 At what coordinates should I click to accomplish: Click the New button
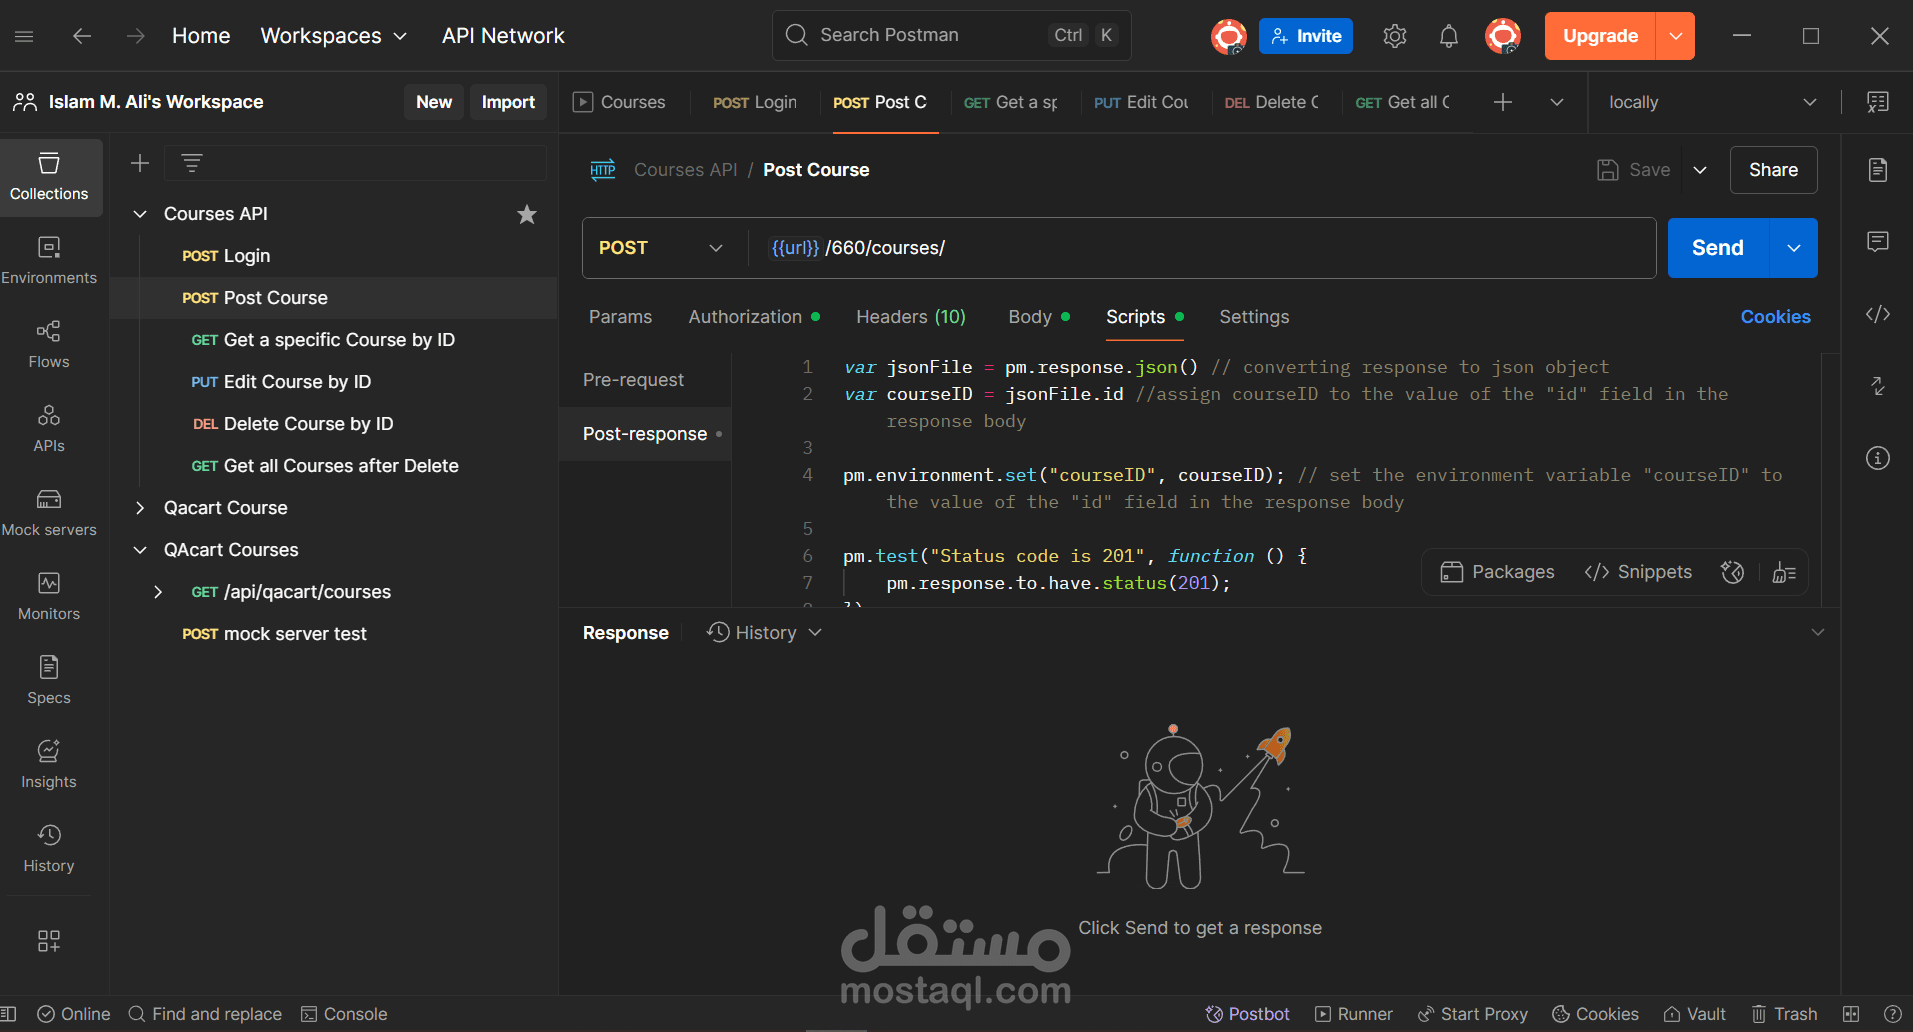tap(434, 102)
